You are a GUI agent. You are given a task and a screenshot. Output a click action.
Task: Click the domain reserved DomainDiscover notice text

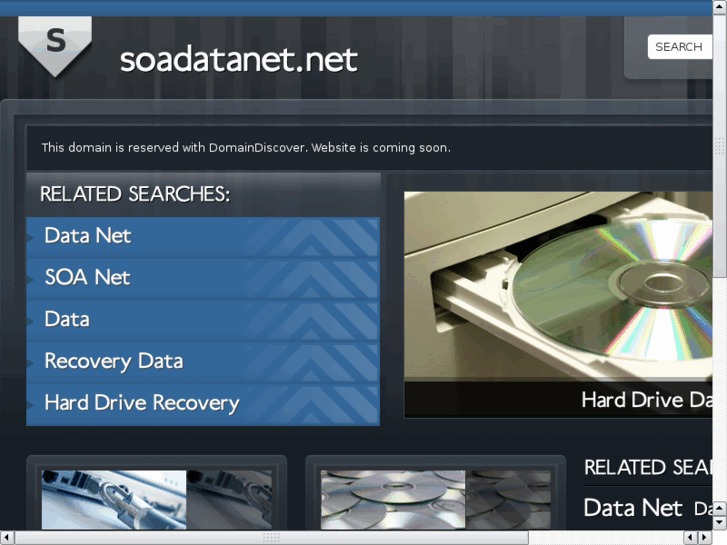point(246,148)
